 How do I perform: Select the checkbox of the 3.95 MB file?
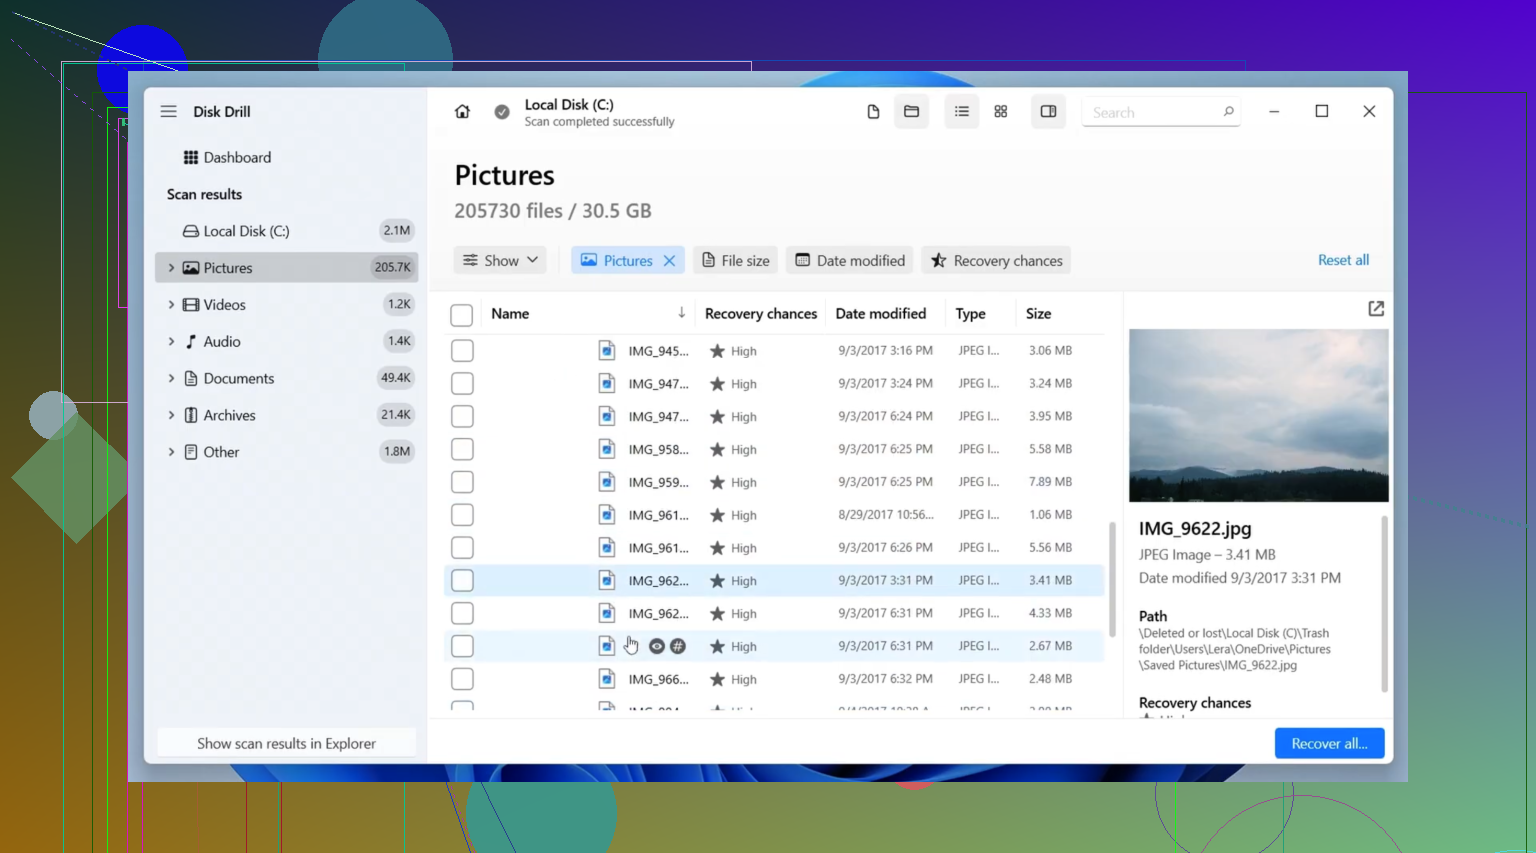tap(462, 416)
